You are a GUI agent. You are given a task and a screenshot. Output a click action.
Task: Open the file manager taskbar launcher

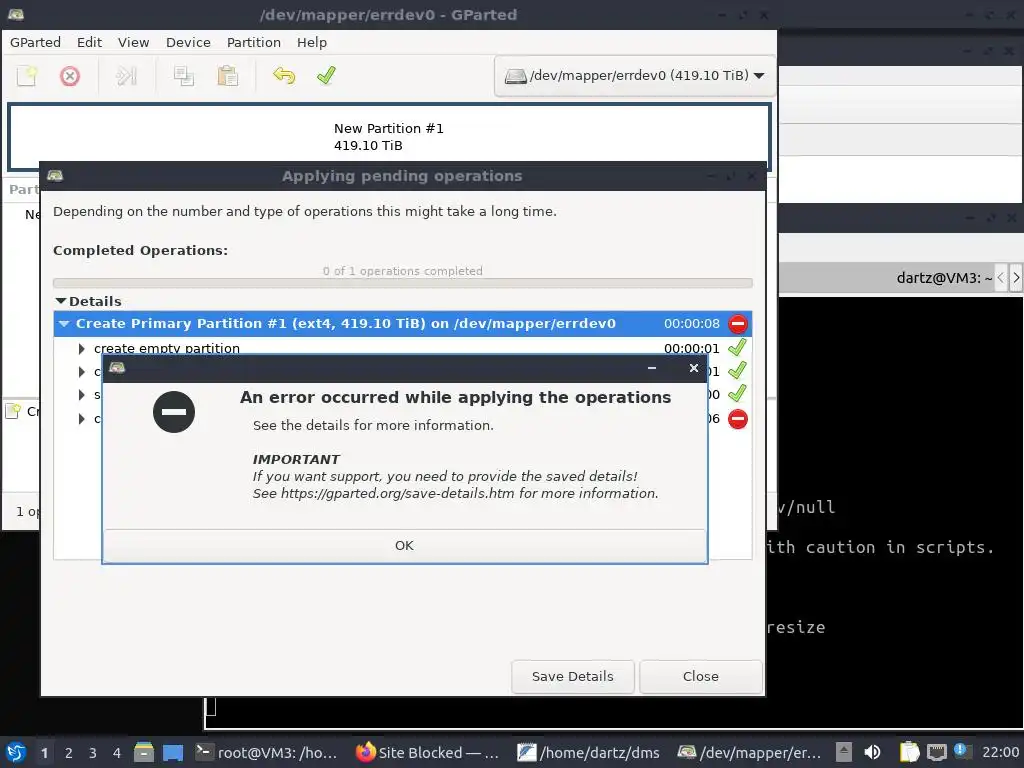tap(144, 752)
